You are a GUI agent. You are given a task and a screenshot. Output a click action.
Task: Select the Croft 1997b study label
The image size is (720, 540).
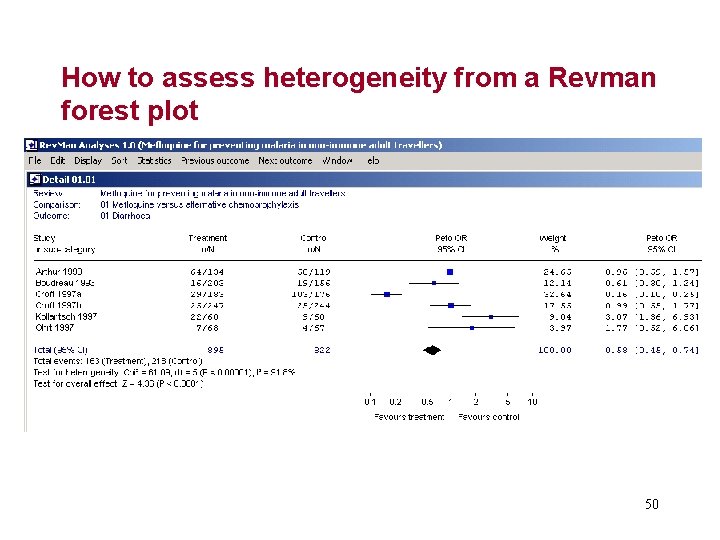[58, 305]
